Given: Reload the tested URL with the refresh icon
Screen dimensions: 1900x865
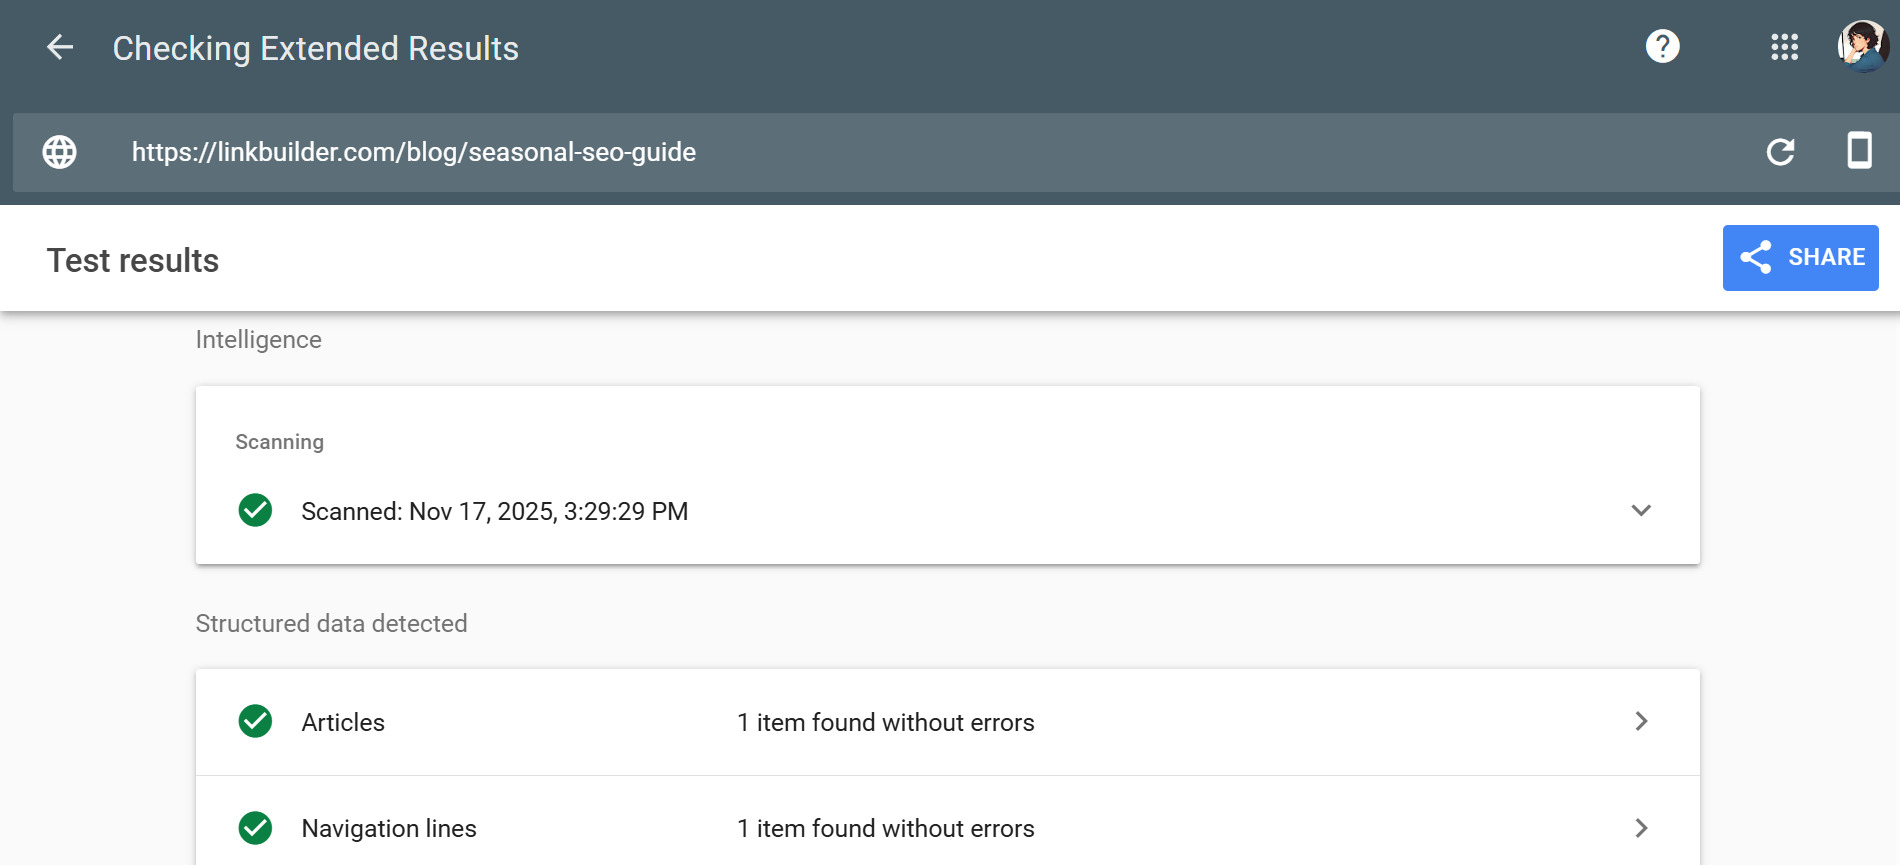Looking at the screenshot, I should pos(1782,152).
